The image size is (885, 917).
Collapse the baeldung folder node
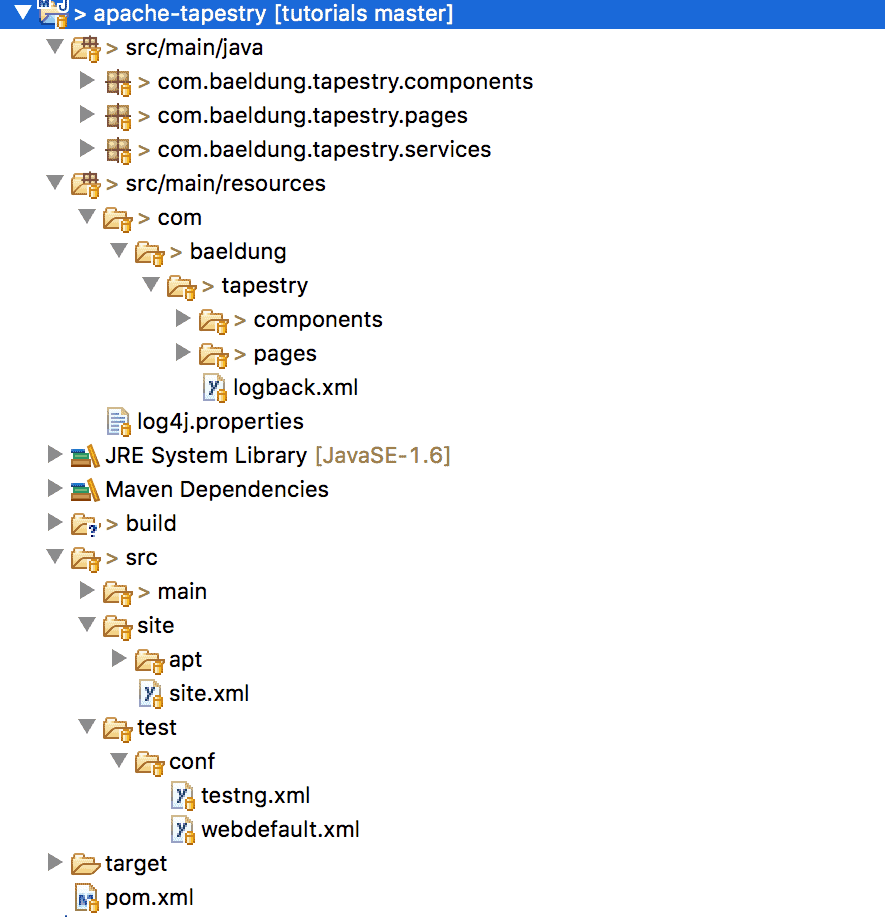coord(119,250)
